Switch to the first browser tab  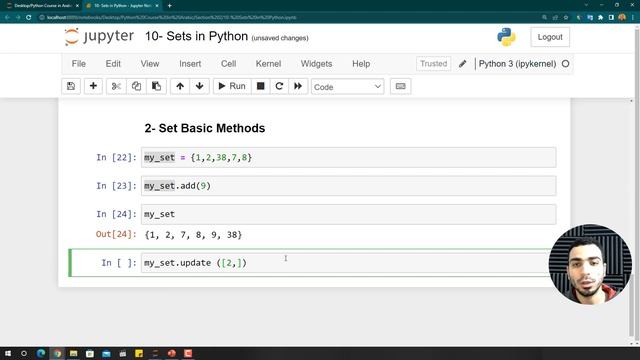[x=41, y=6]
